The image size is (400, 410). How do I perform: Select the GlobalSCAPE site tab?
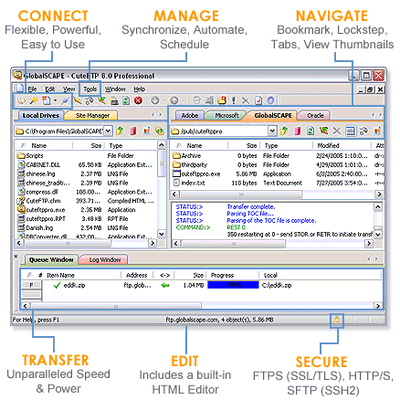click(x=273, y=115)
